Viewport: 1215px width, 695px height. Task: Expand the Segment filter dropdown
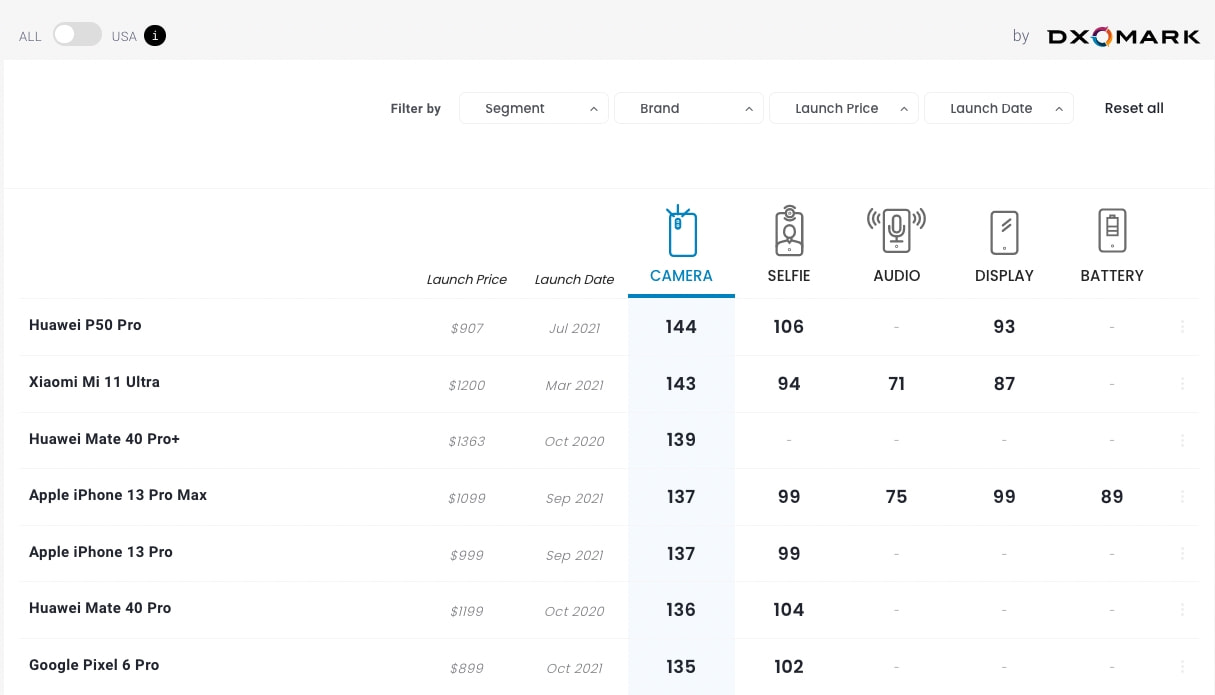tap(533, 108)
